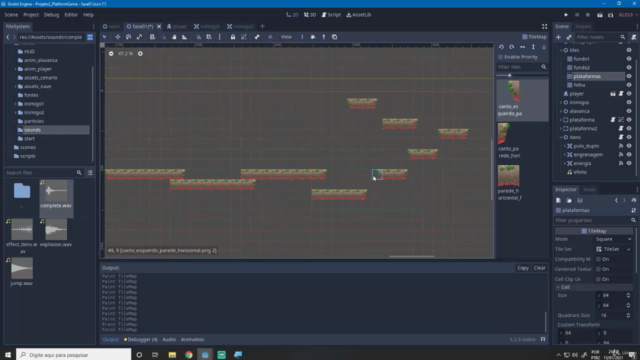This screenshot has width=640, height=360.
Task: Toggle Centered Textures On checkbox
Action: click(598, 269)
